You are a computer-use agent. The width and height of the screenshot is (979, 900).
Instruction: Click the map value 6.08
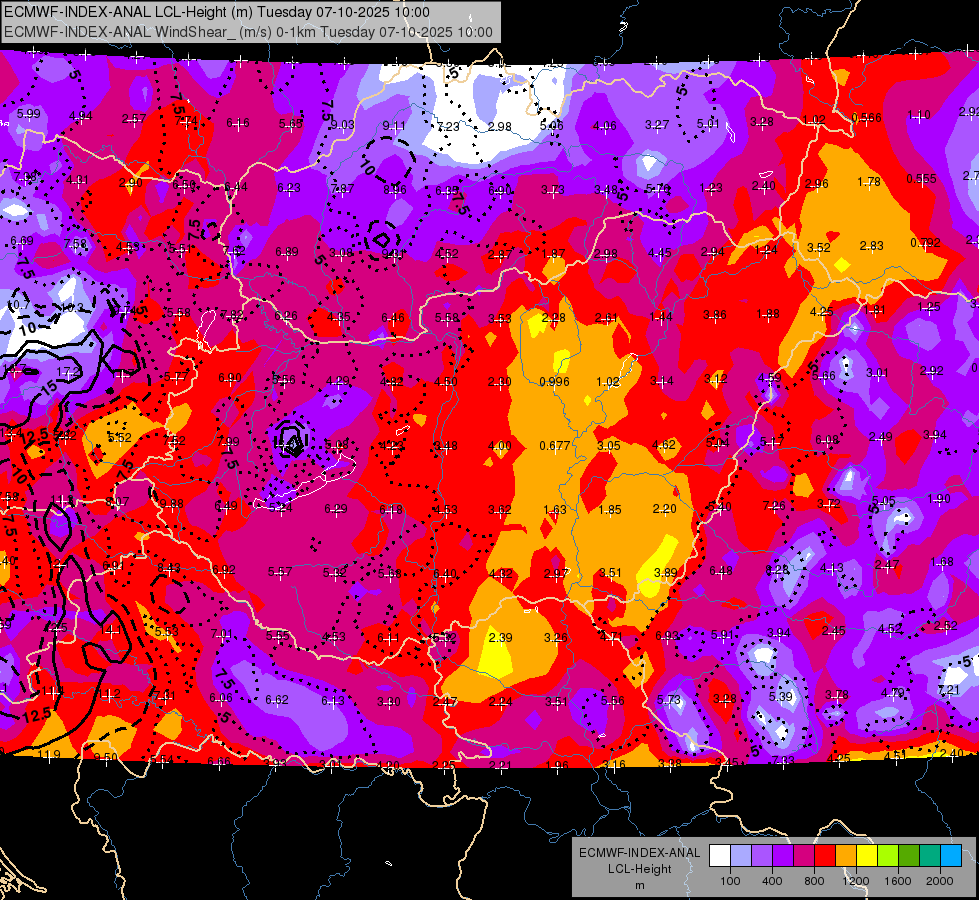coord(827,440)
